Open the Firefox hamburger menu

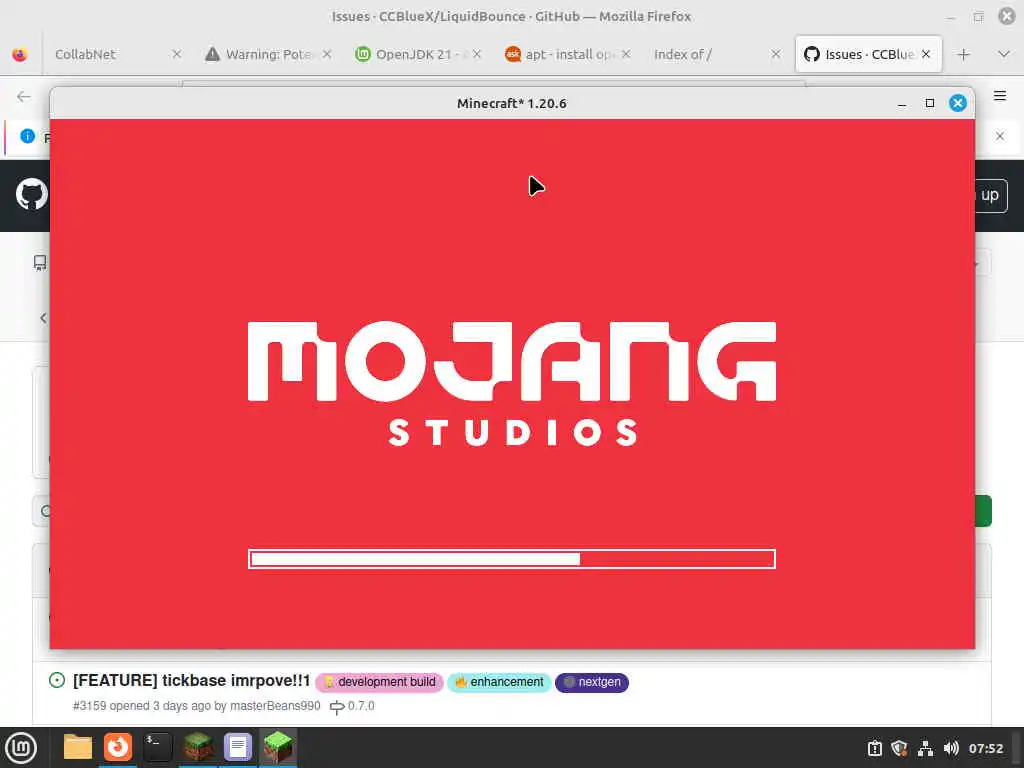pyautogui.click(x=1000, y=96)
